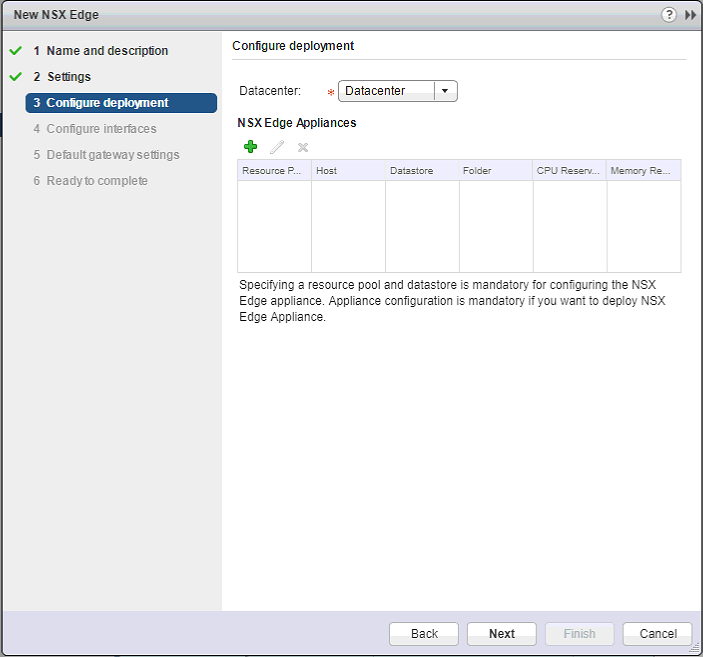Open the Datacenter dropdown arrow

coord(445,91)
